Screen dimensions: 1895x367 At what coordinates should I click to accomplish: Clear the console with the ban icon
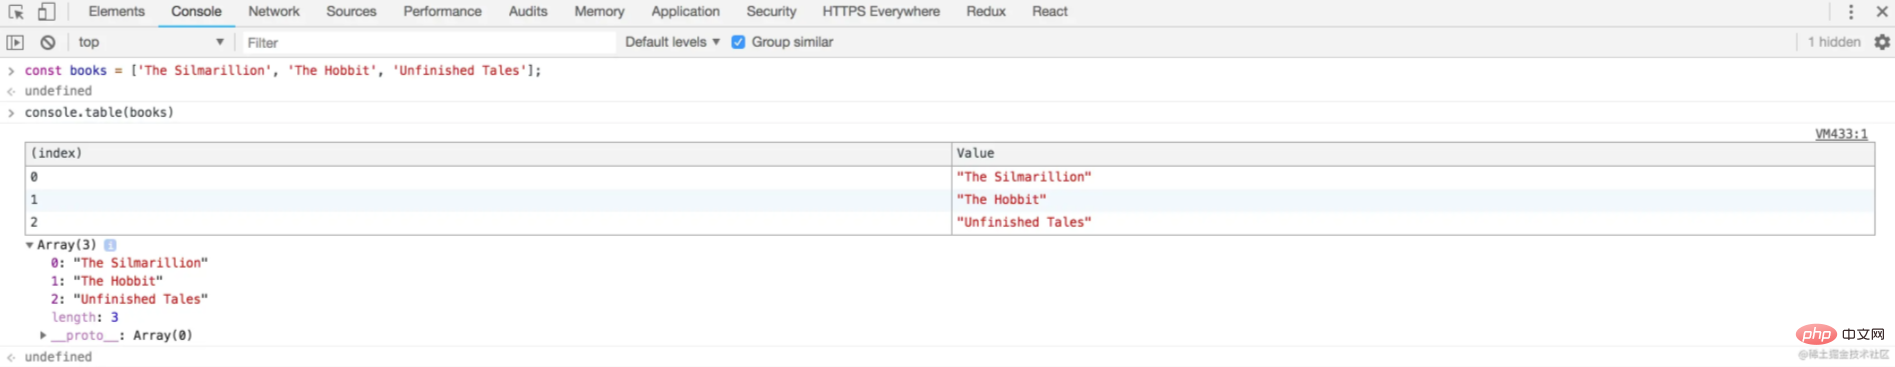pos(47,42)
